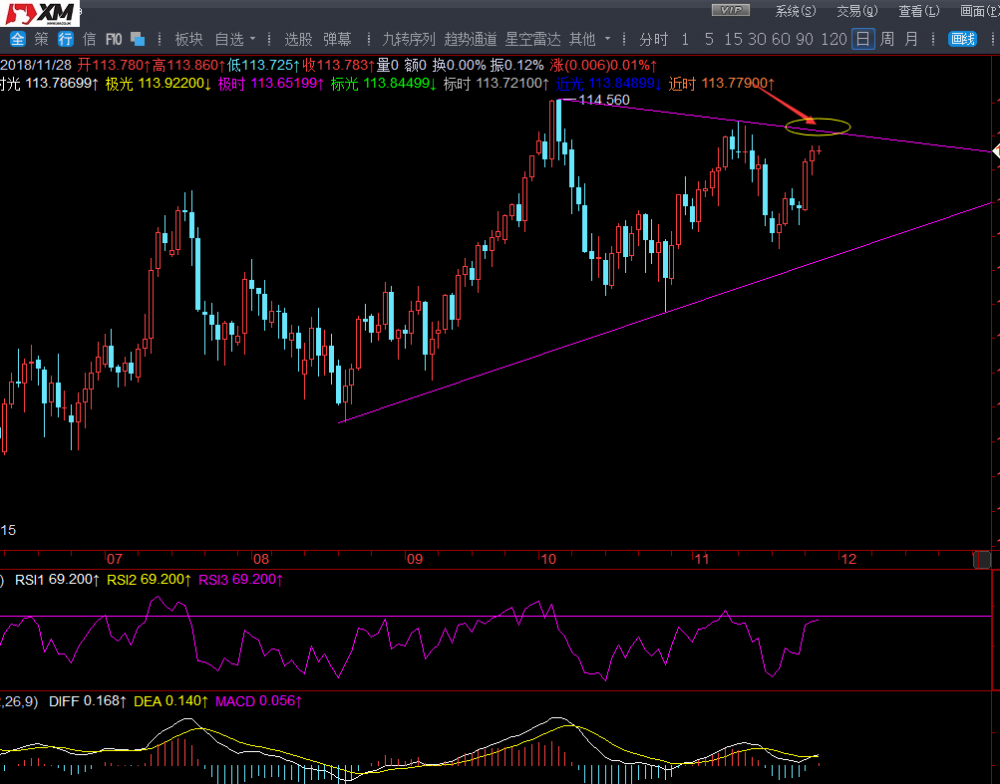Viewport: 1000px width, 784px height.
Task: Select the 60-minute period
Action: tap(781, 40)
